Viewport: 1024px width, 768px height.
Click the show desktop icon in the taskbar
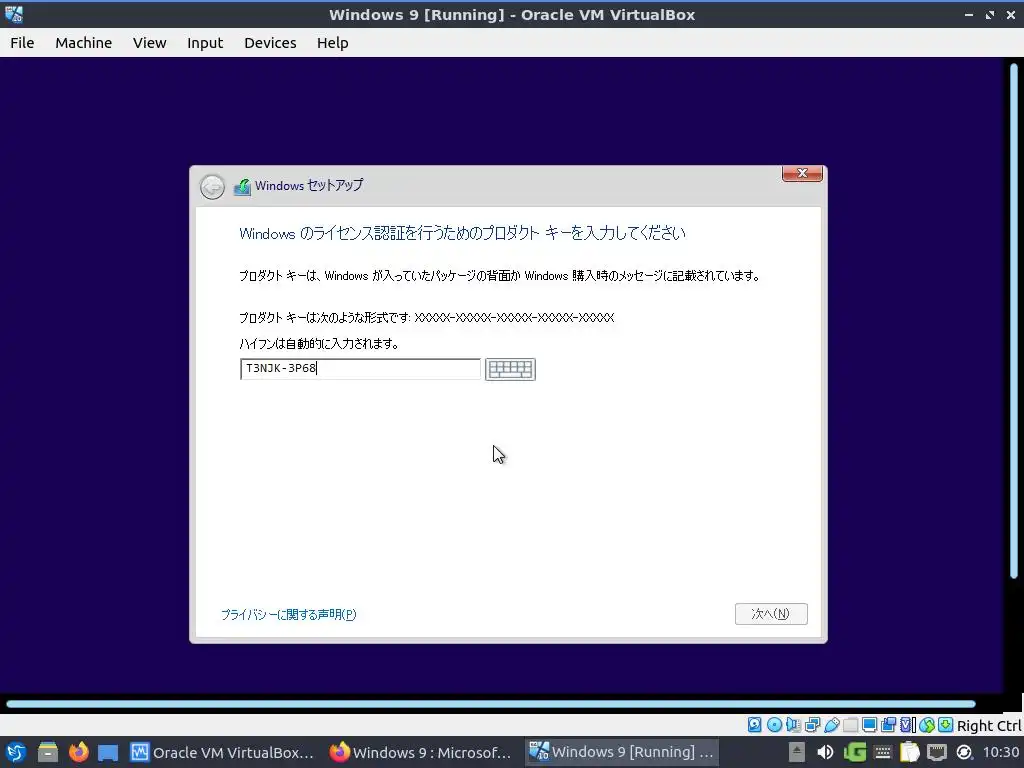(x=108, y=752)
